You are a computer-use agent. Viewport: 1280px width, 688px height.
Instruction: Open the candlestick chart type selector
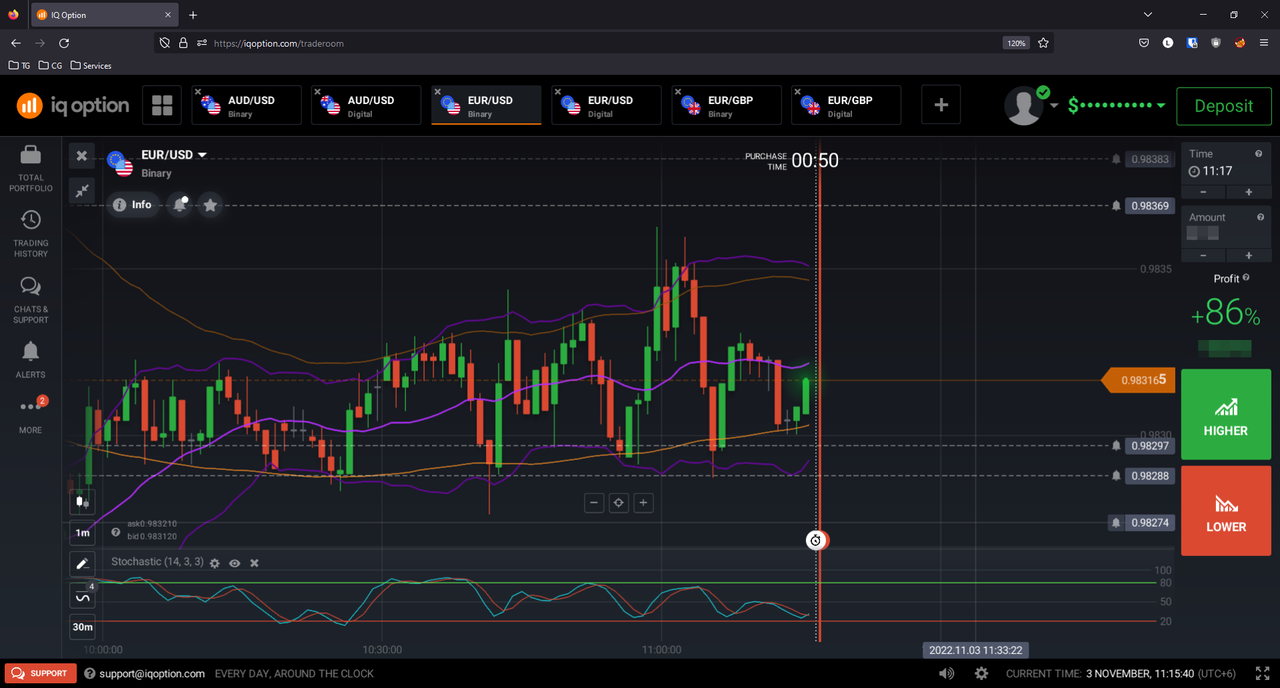coord(82,502)
